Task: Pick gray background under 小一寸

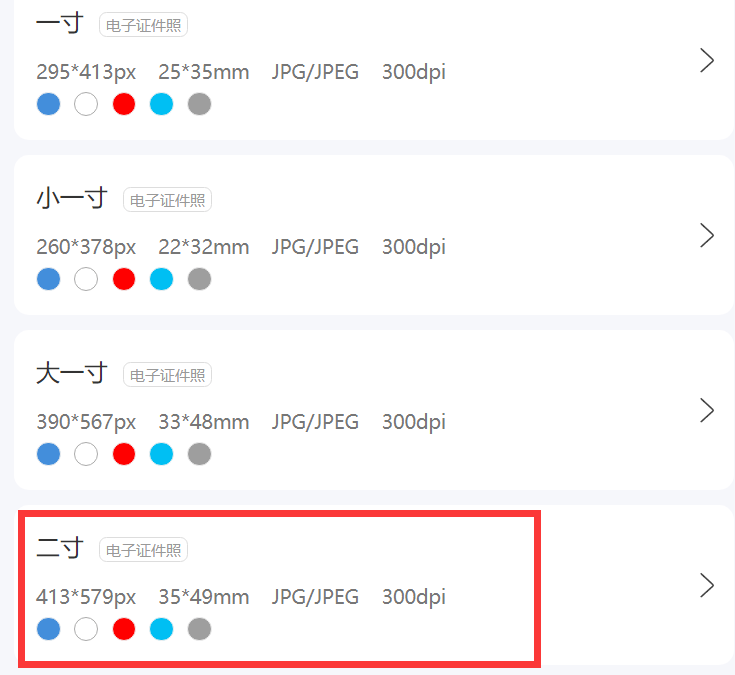Action: pyautogui.click(x=199, y=279)
